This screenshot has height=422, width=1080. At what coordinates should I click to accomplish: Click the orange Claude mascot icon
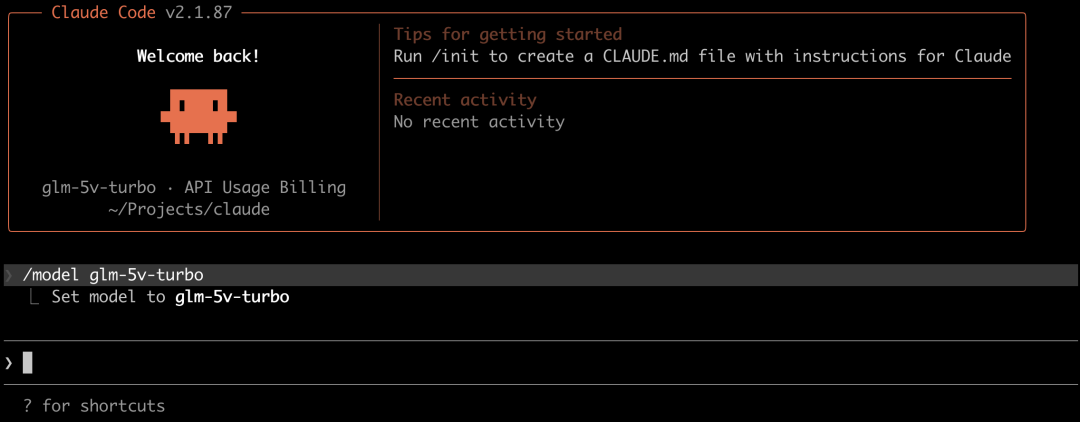click(x=198, y=116)
